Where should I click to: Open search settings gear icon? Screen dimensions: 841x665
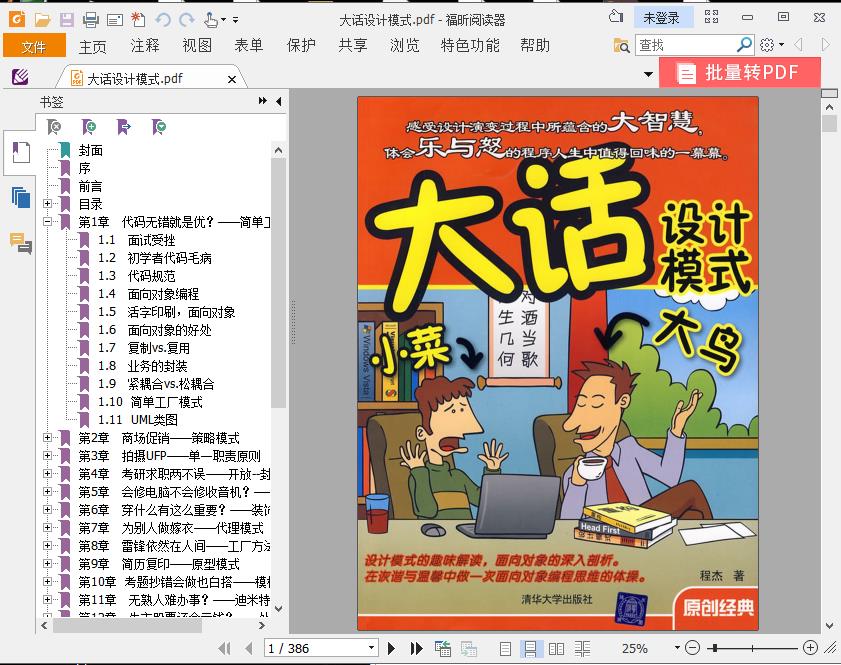coord(768,45)
